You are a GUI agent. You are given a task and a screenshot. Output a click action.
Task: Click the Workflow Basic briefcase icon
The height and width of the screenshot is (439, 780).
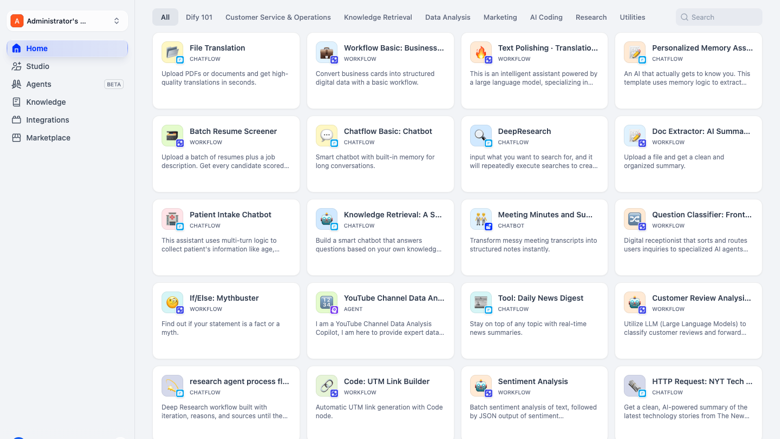tap(326, 52)
